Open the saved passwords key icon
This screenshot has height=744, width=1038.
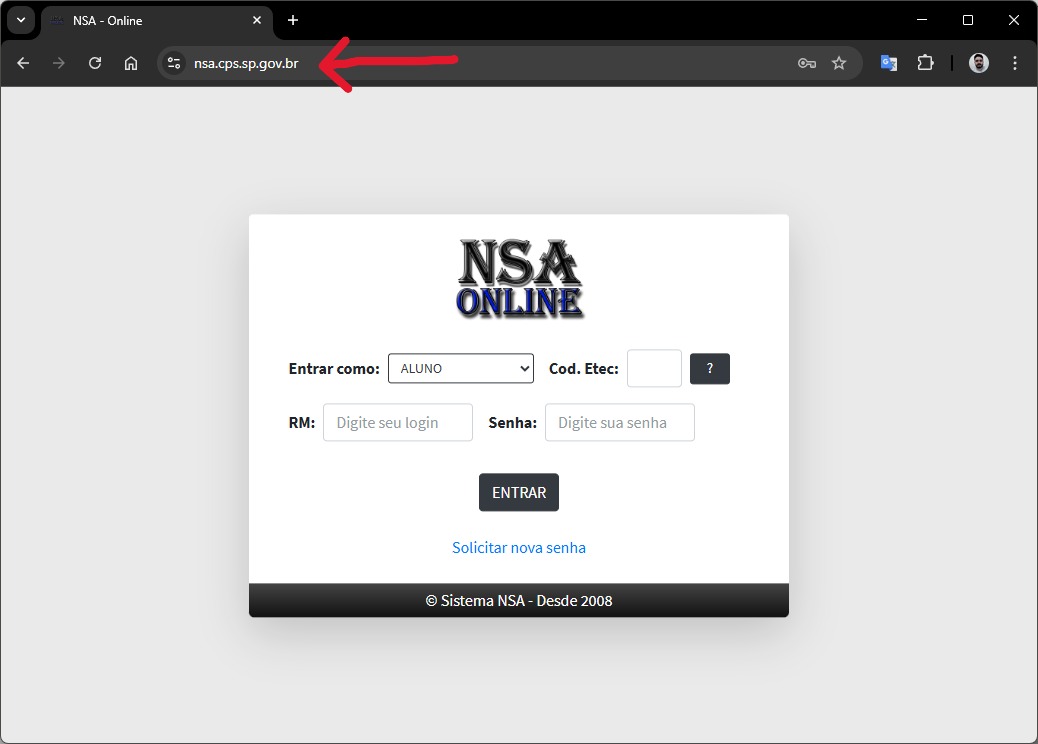tap(806, 63)
